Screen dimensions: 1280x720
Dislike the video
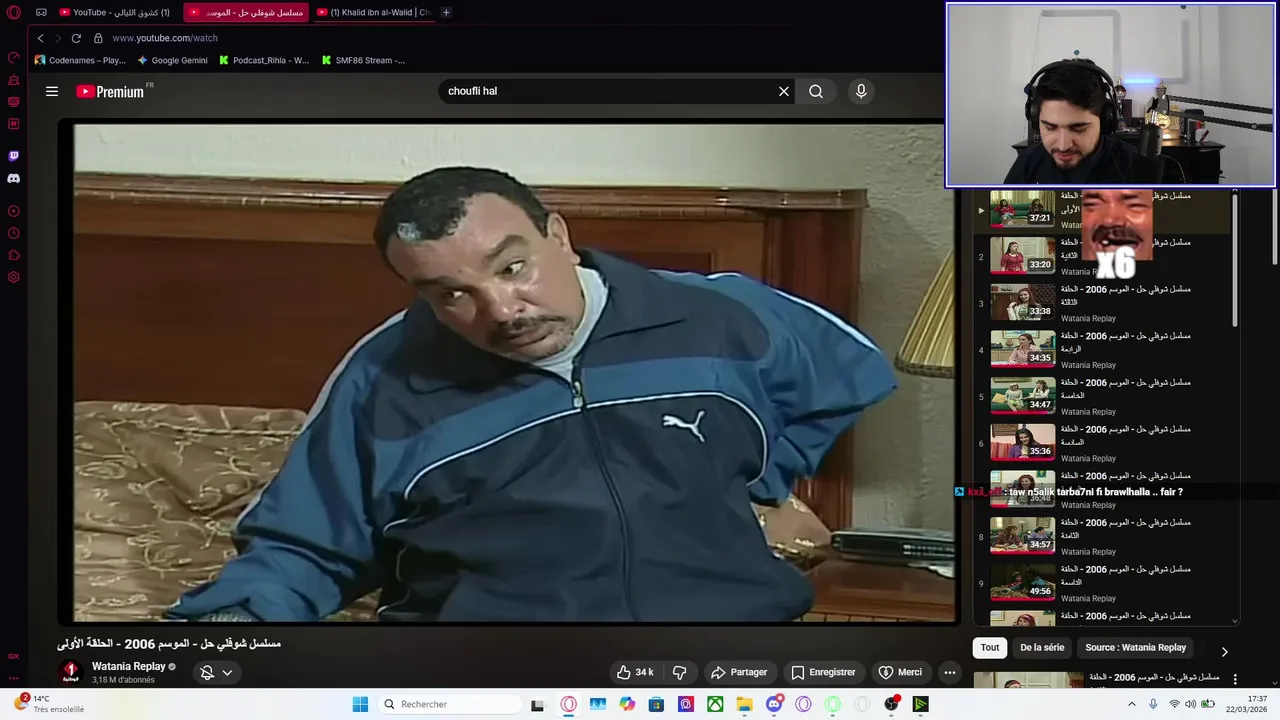pos(680,672)
